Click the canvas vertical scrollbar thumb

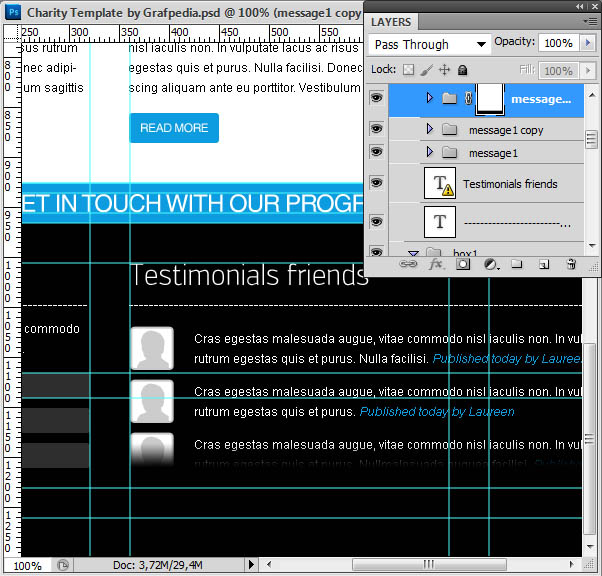coord(589,438)
